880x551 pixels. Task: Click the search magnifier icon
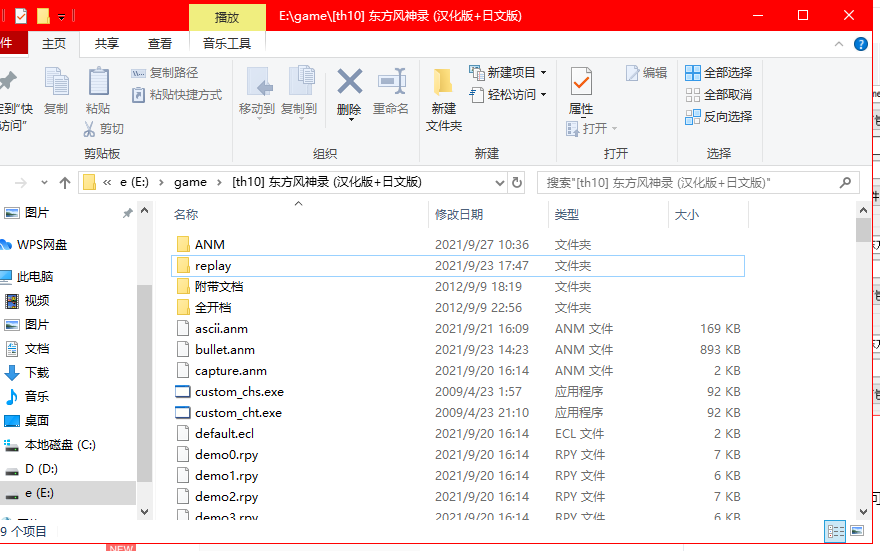(x=845, y=182)
